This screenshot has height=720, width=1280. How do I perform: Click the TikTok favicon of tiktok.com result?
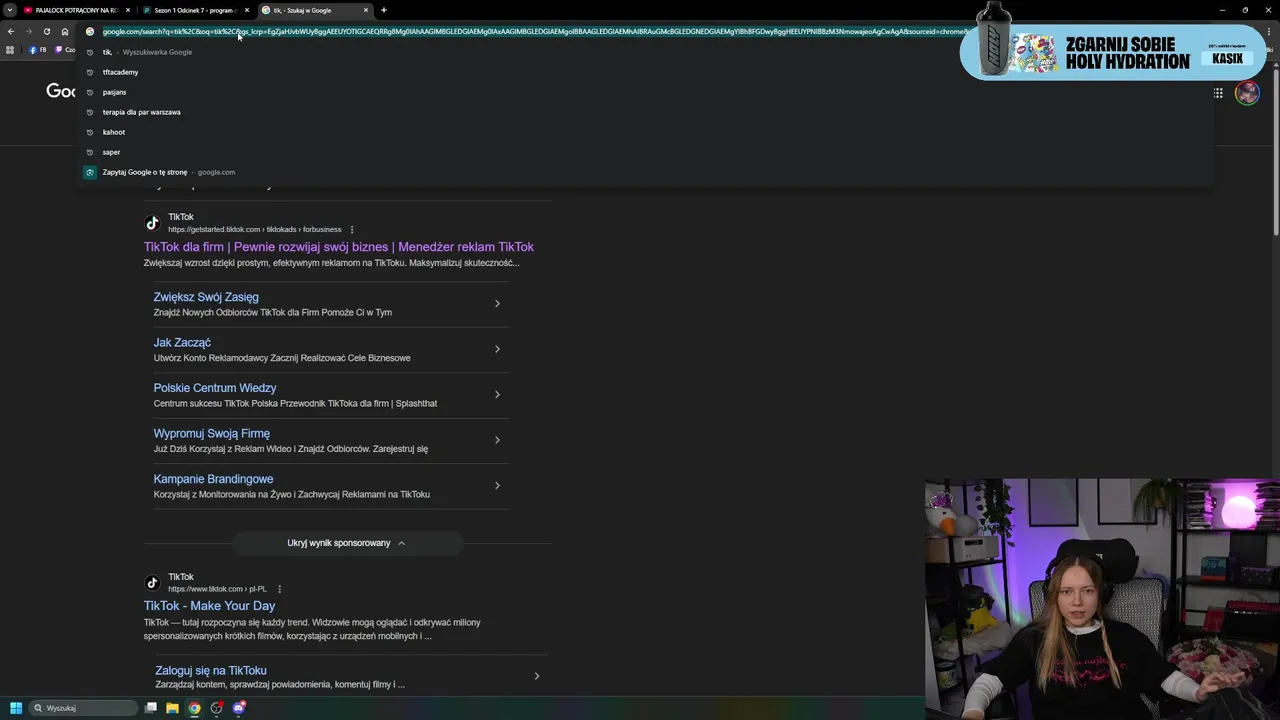click(152, 583)
